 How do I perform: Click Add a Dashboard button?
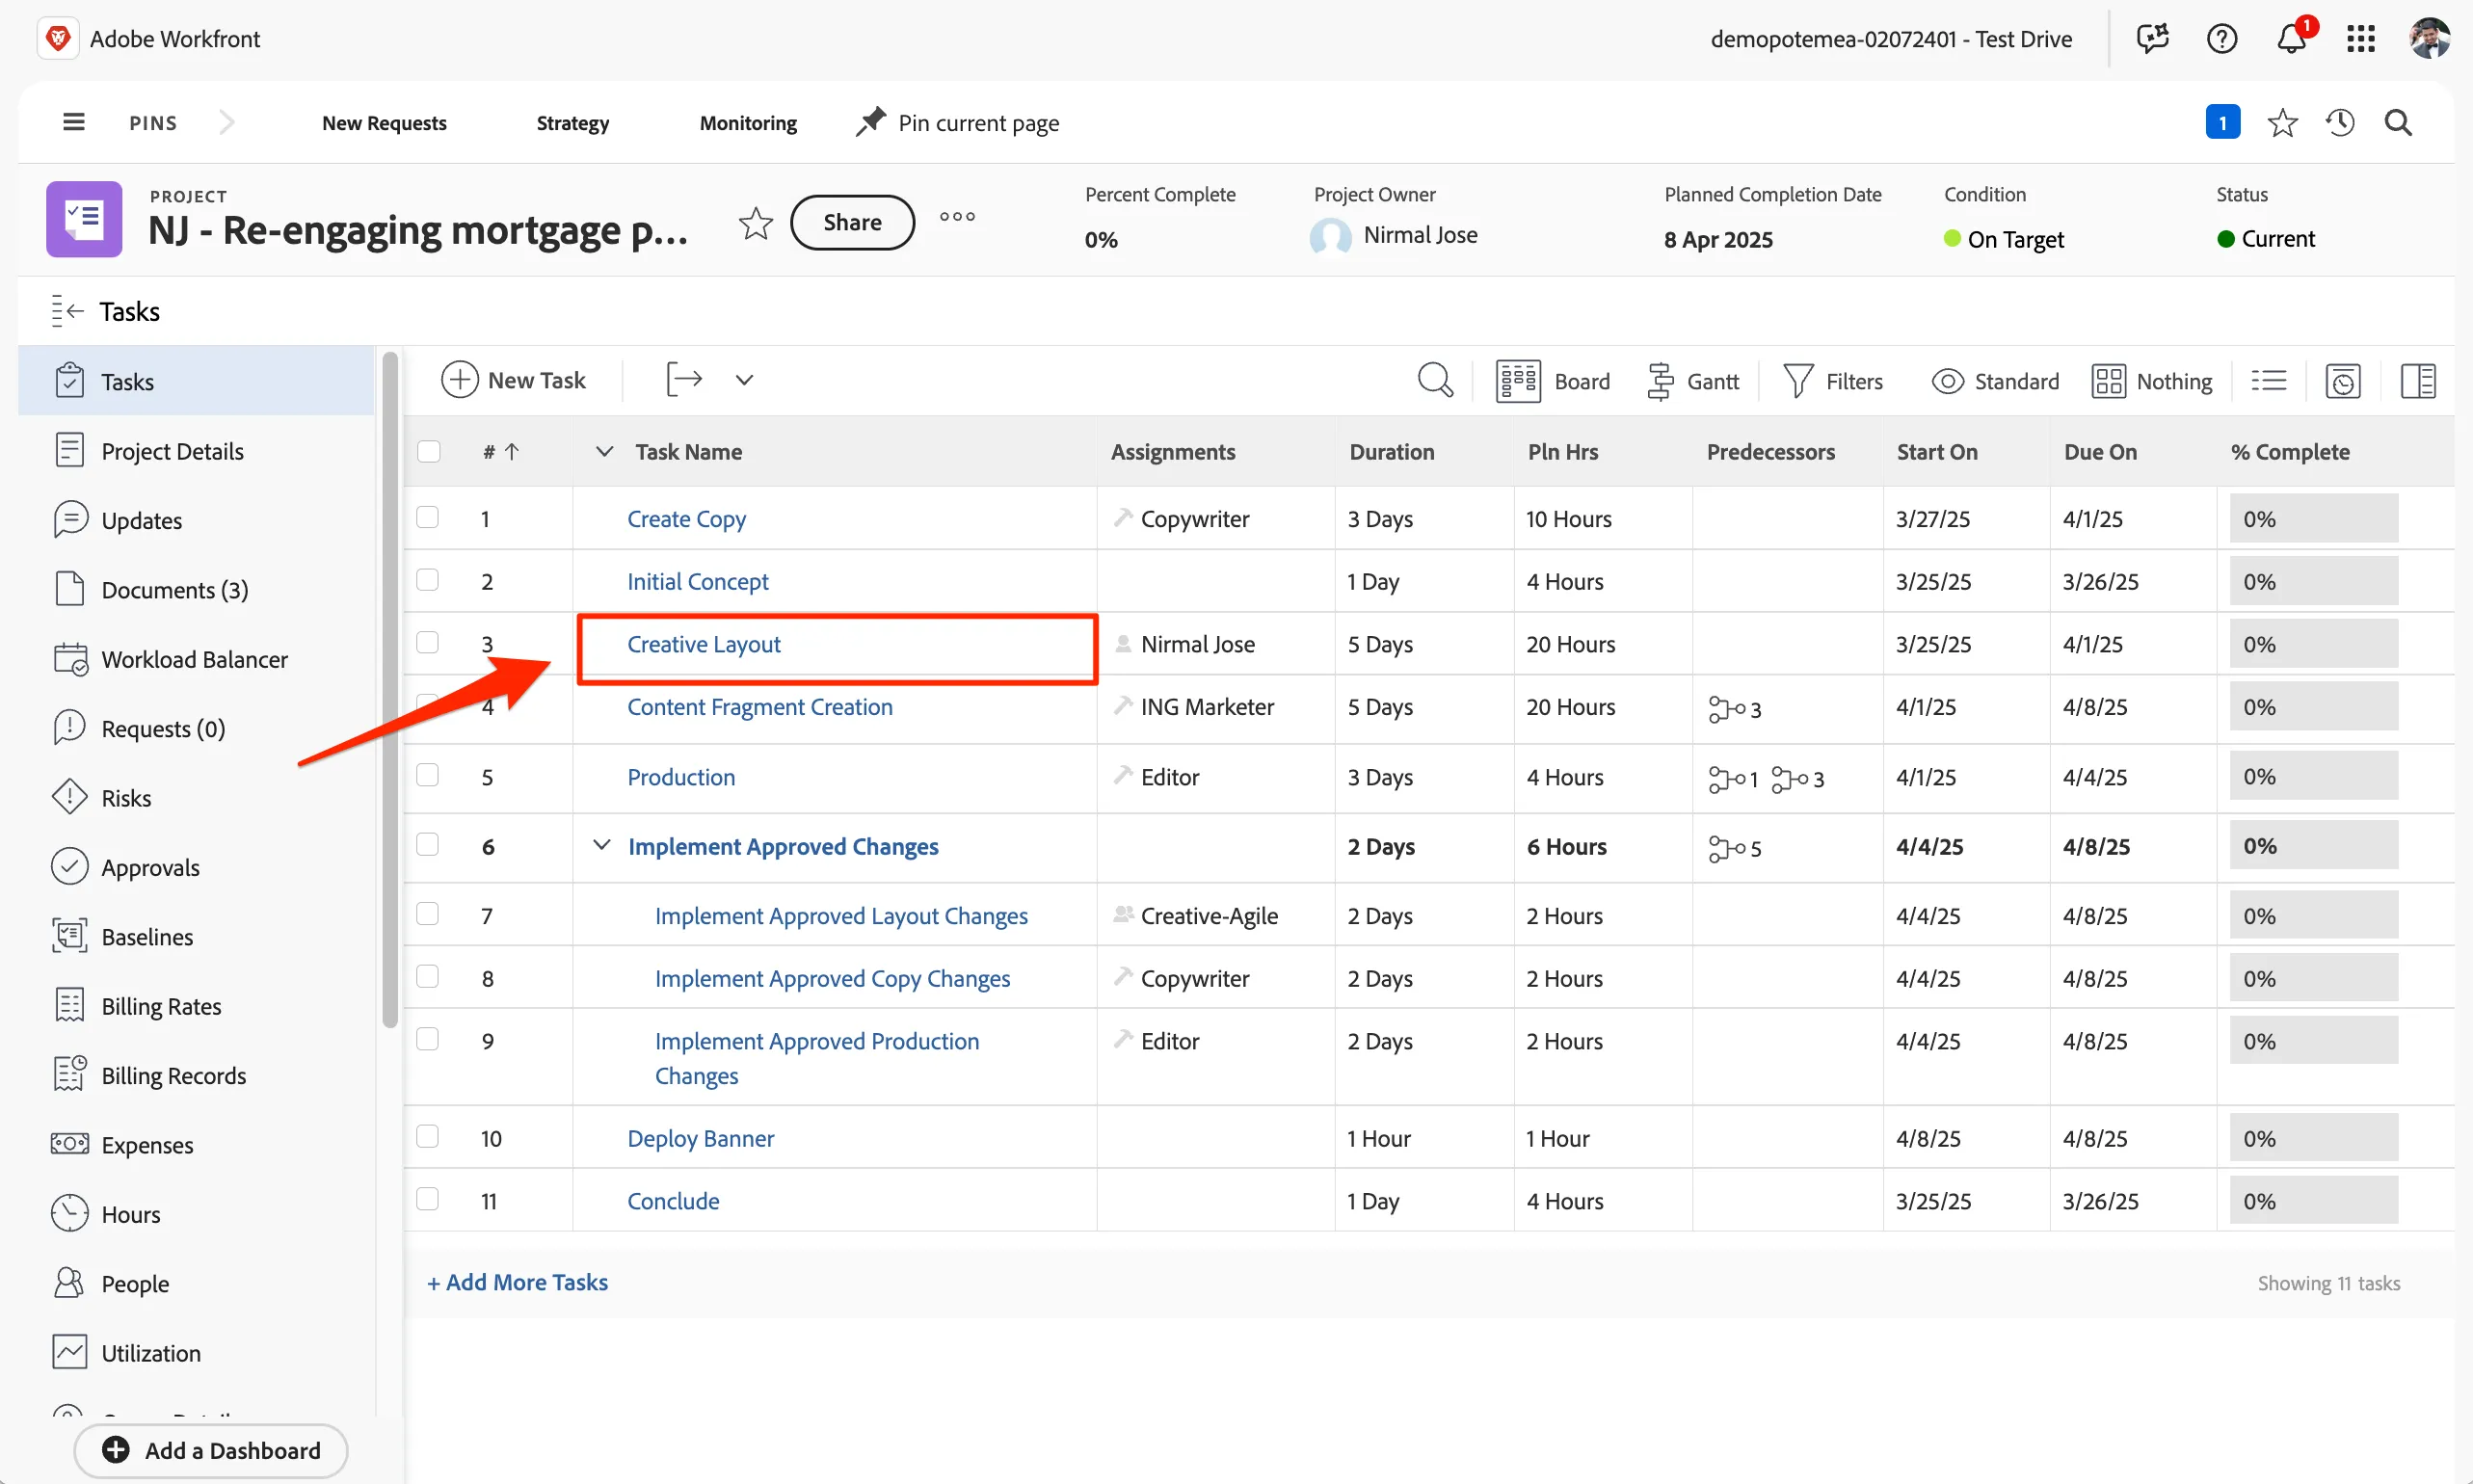click(211, 1450)
